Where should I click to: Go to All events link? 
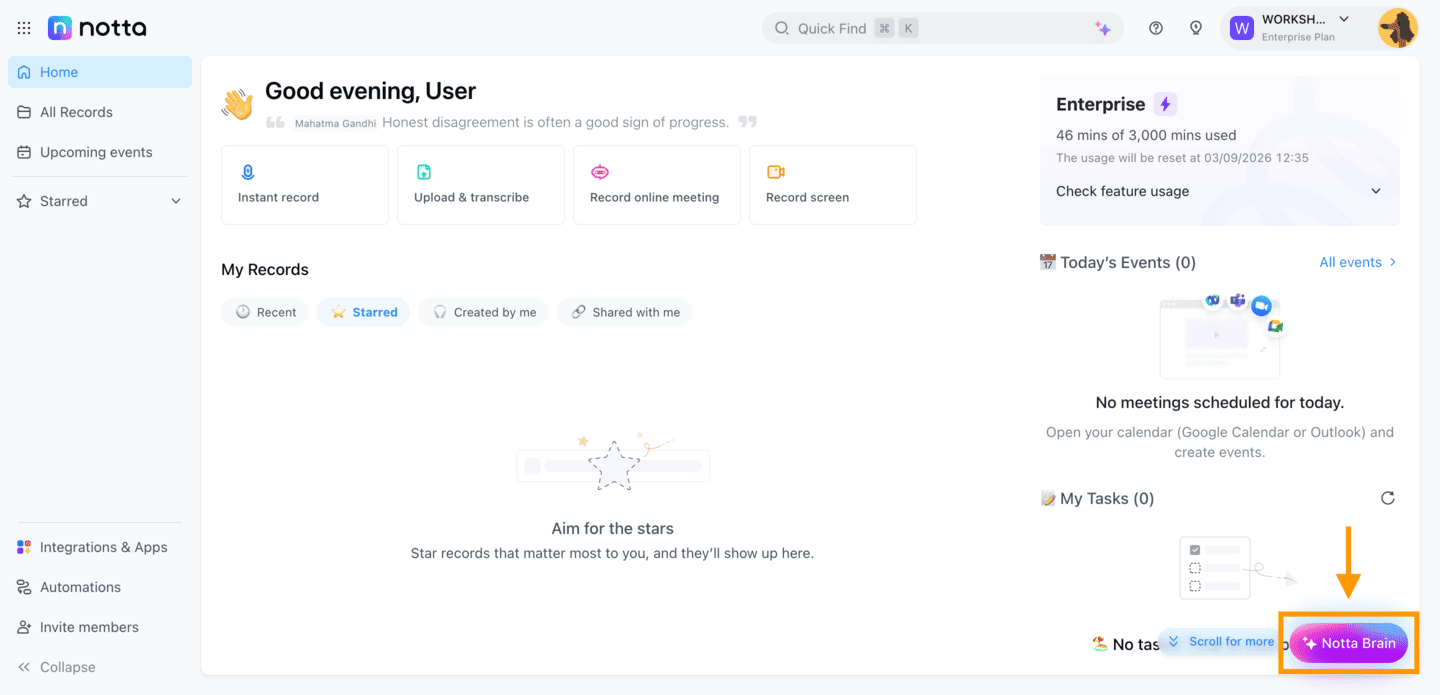pos(1358,262)
